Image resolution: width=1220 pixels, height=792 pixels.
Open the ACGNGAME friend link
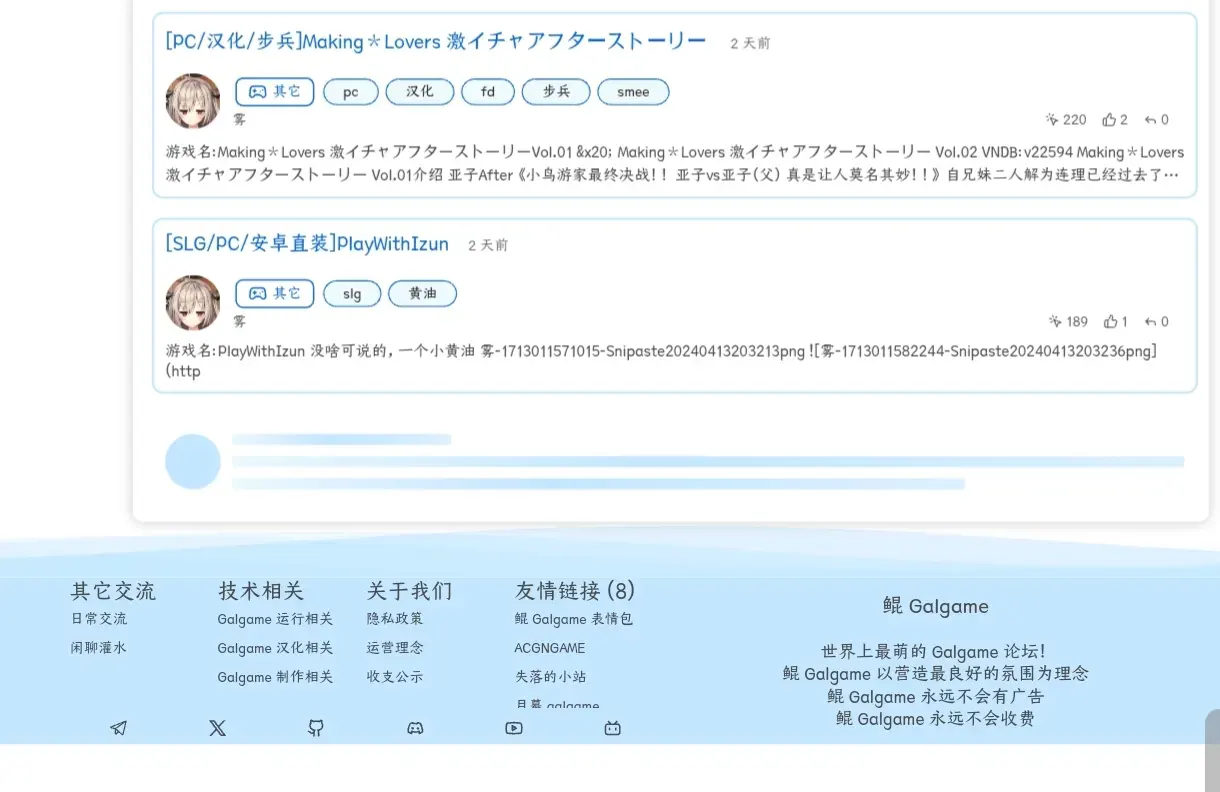point(550,648)
